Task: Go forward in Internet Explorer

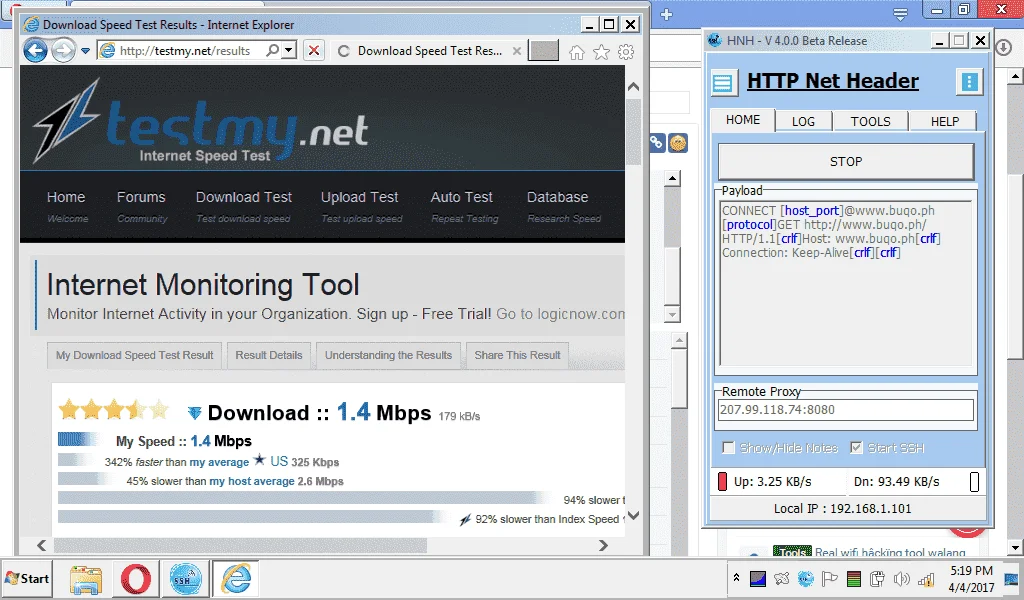Action: (63, 50)
